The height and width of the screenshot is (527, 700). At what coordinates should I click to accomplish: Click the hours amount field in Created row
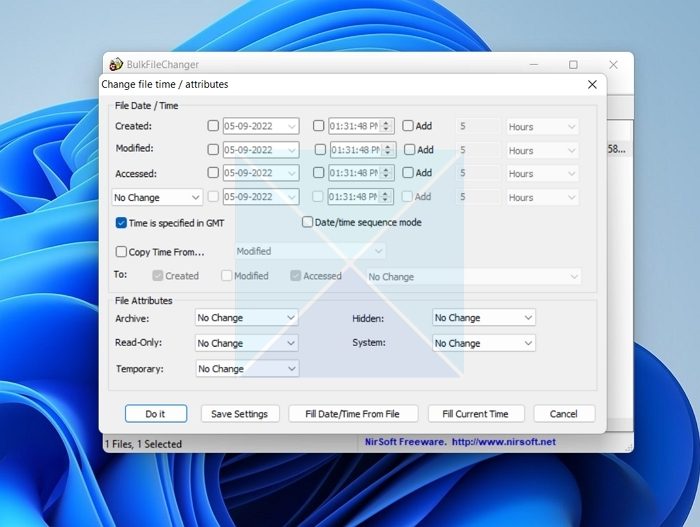pyautogui.click(x=477, y=126)
